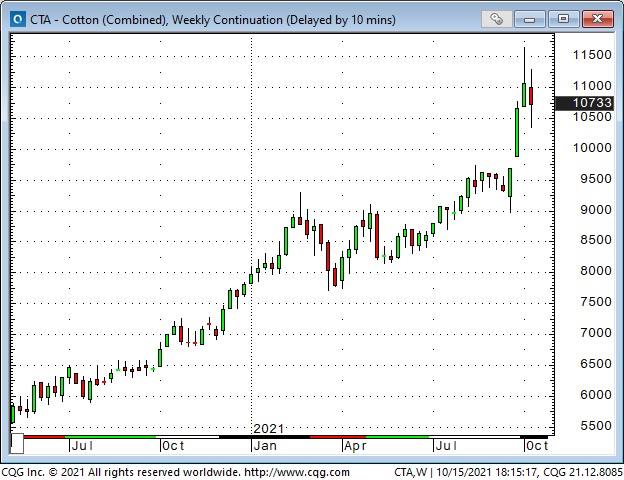Click the 8000 price axis value

(596, 271)
